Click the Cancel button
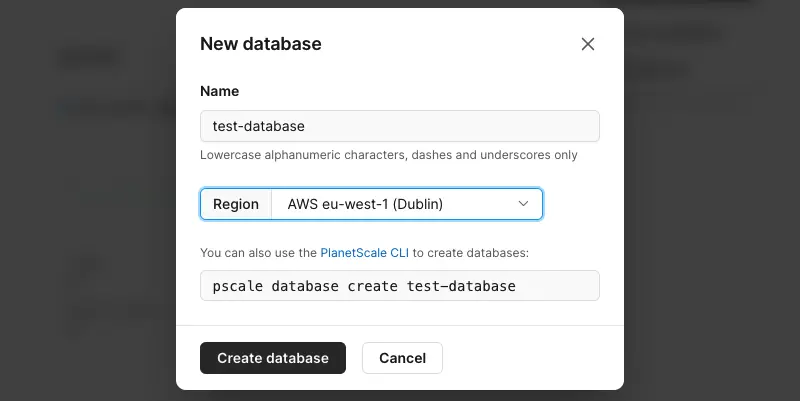 [402, 358]
